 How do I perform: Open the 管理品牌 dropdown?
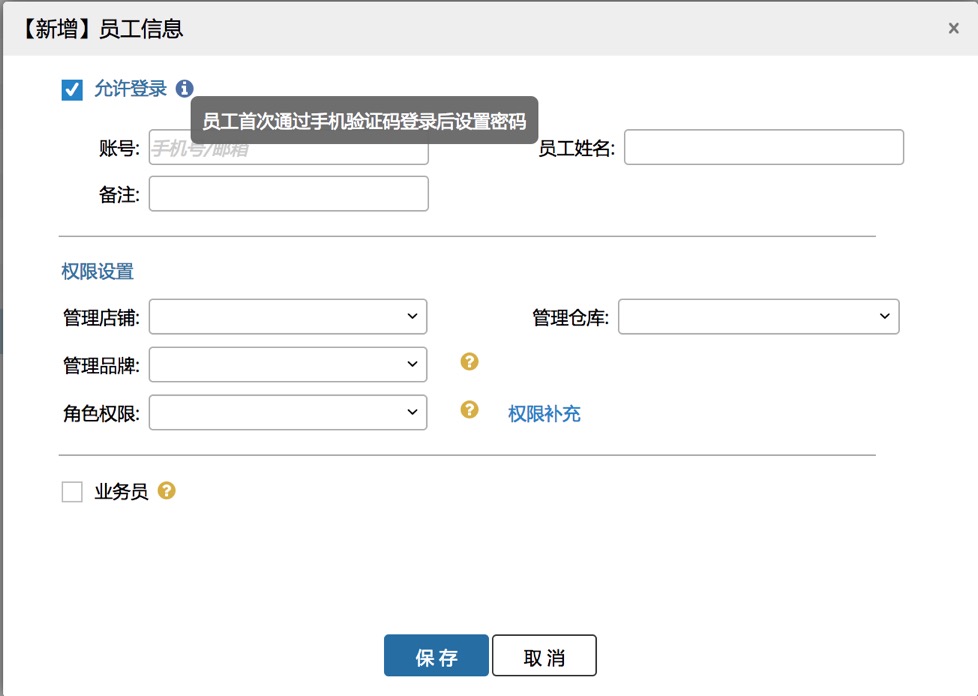tap(288, 364)
